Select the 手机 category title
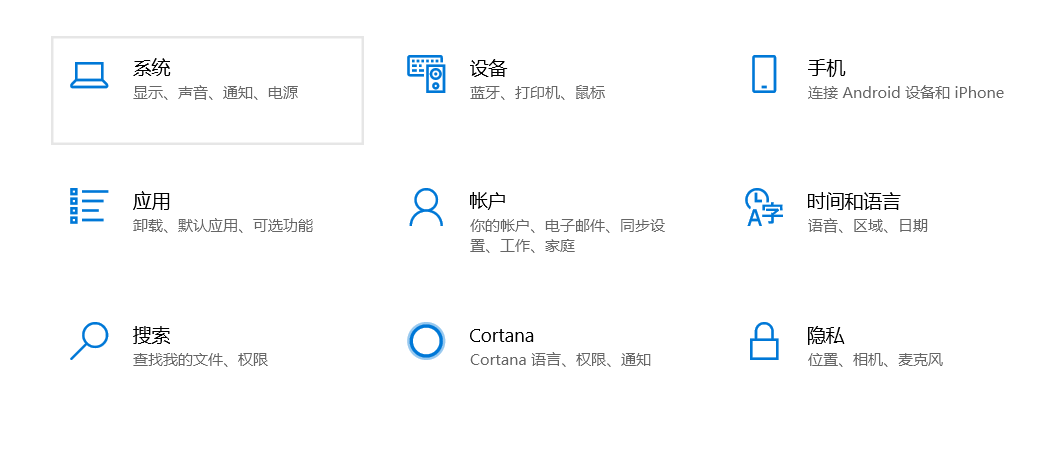This screenshot has width=1052, height=476. coord(827,68)
